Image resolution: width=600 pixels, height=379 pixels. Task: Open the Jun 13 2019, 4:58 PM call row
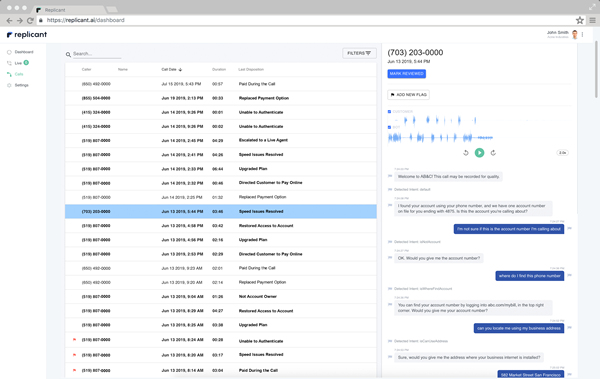pyautogui.click(x=221, y=225)
